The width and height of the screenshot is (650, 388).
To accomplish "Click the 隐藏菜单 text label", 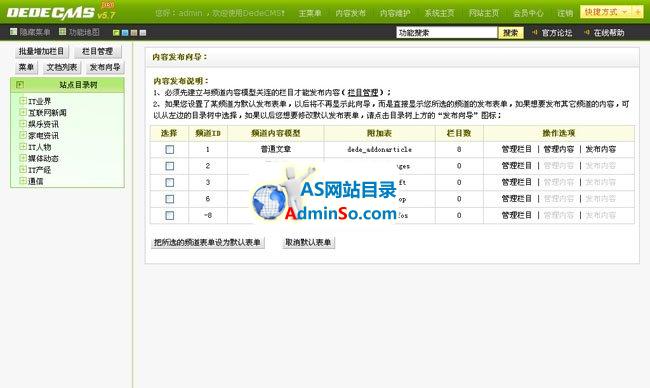I will click(x=35, y=32).
